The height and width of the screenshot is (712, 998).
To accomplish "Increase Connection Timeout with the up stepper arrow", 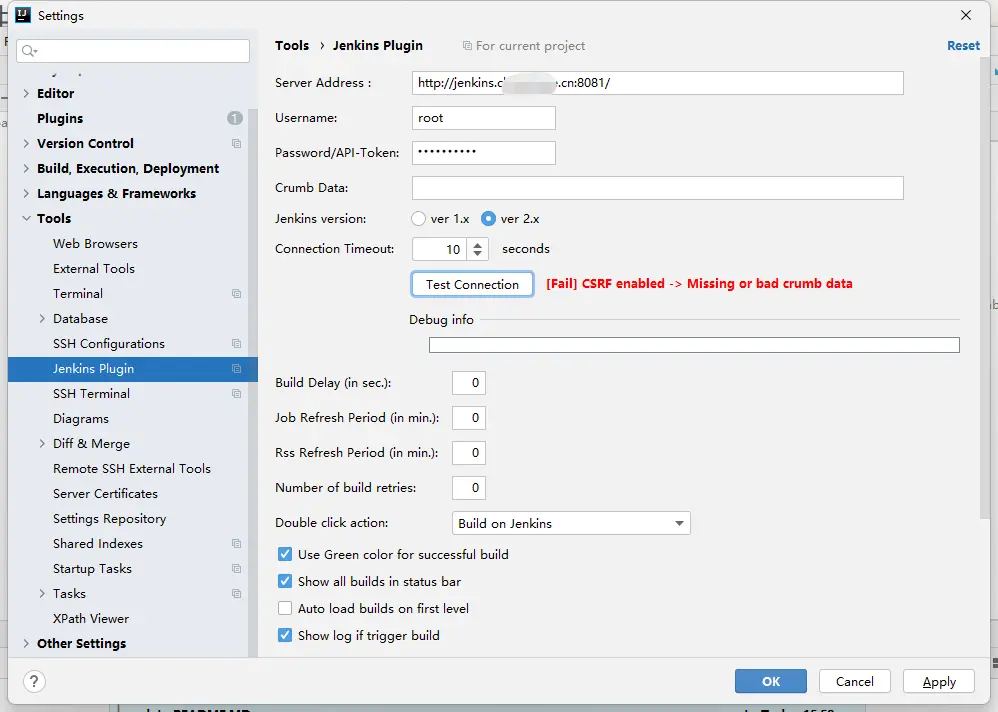I will tap(477, 243).
